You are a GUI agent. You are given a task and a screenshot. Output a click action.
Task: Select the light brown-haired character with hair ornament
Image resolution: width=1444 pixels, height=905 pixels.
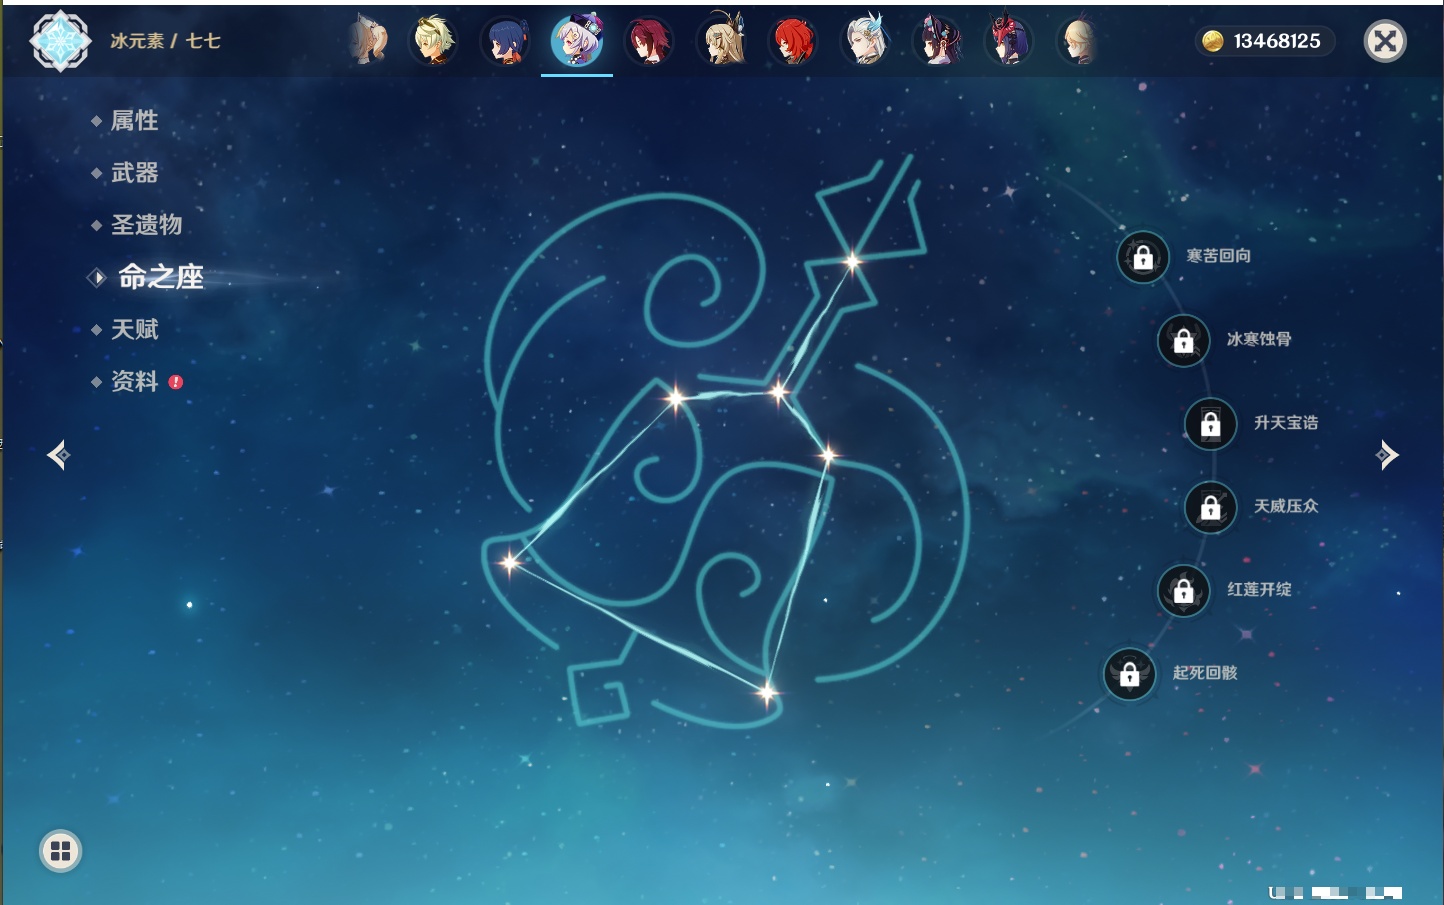pos(722,41)
